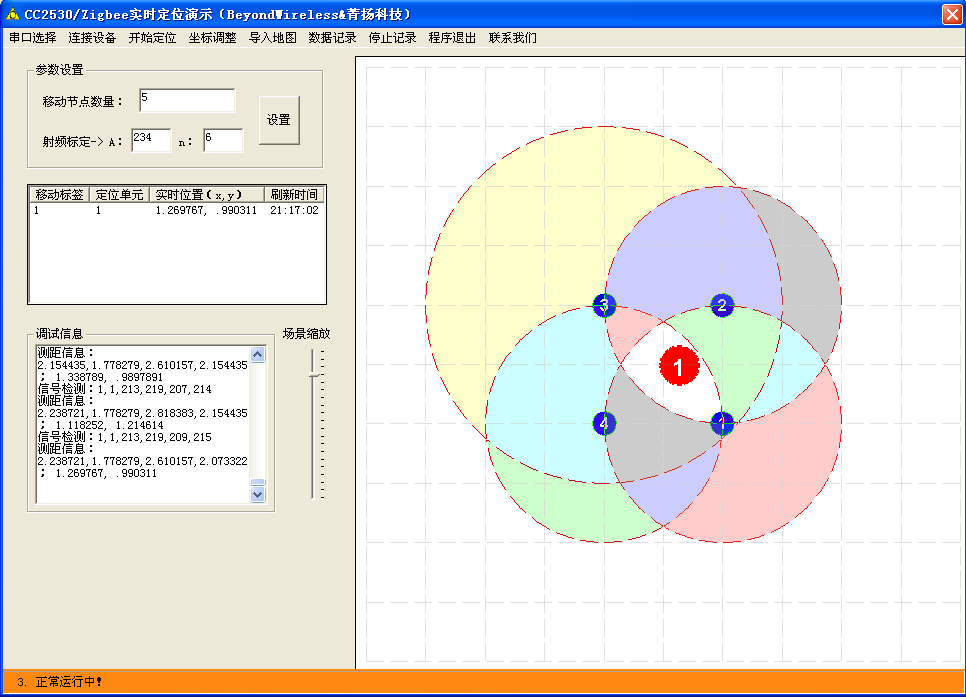The height and width of the screenshot is (697, 966).
Task: Sort by 实时位置(x,y) column header
Action: (207, 195)
